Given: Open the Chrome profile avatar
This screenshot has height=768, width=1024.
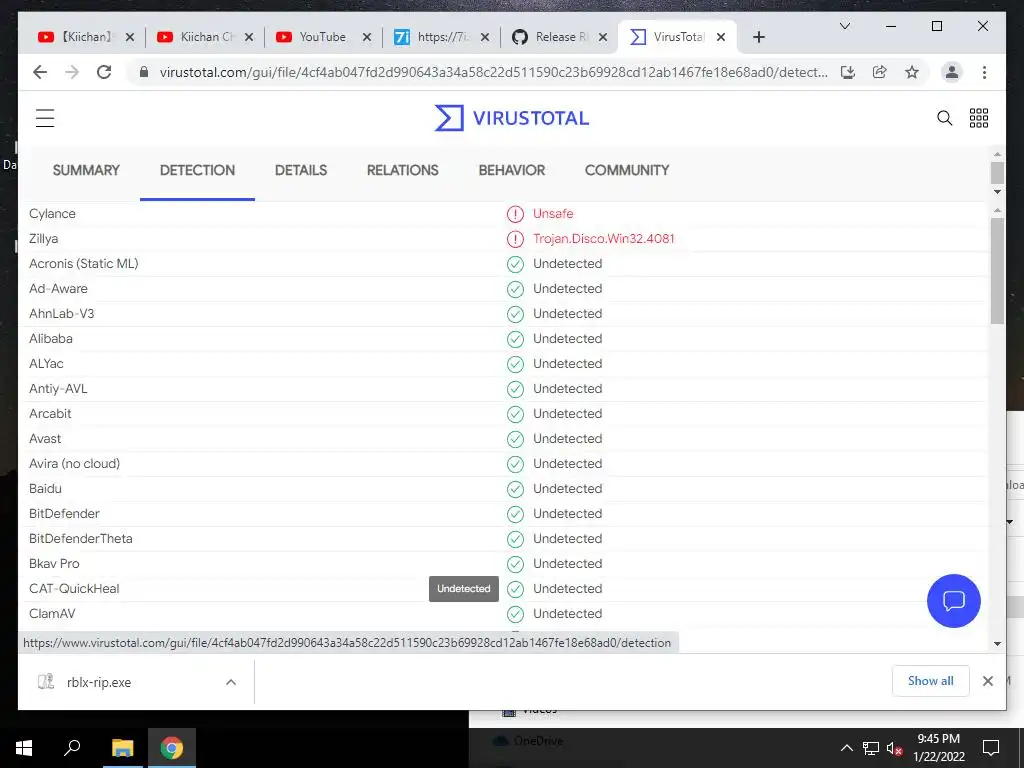Looking at the screenshot, I should (952, 72).
